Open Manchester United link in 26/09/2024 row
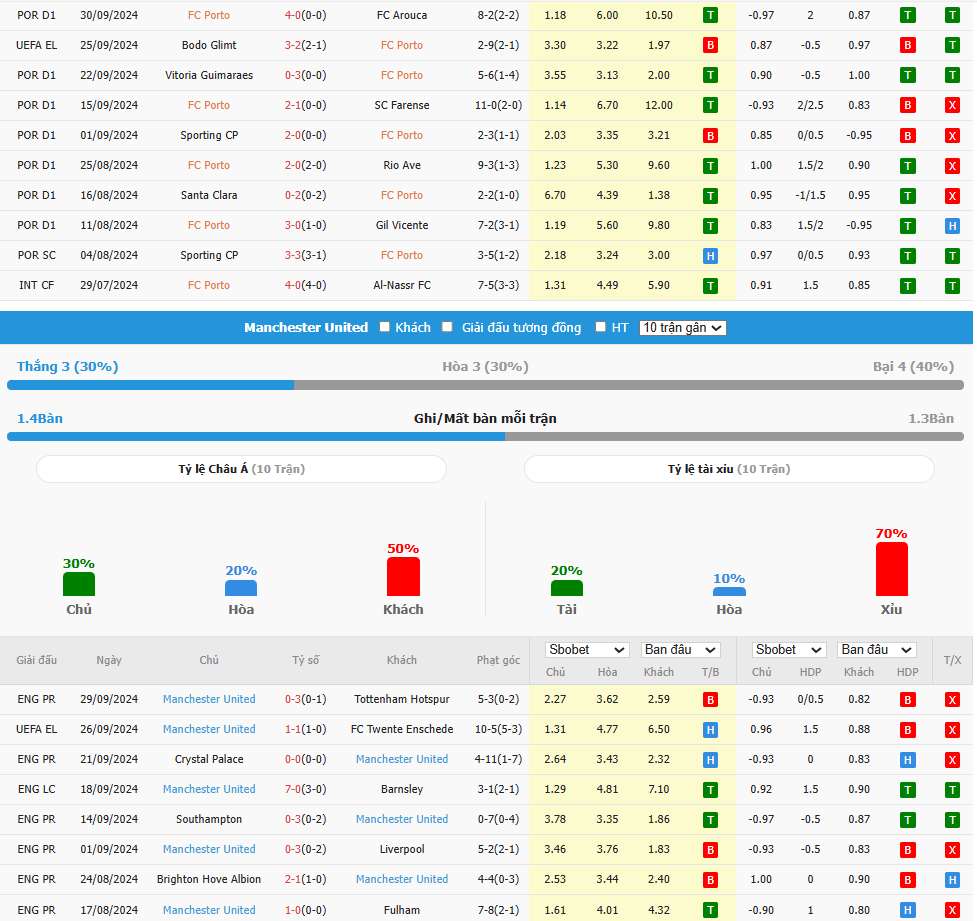 [x=209, y=729]
